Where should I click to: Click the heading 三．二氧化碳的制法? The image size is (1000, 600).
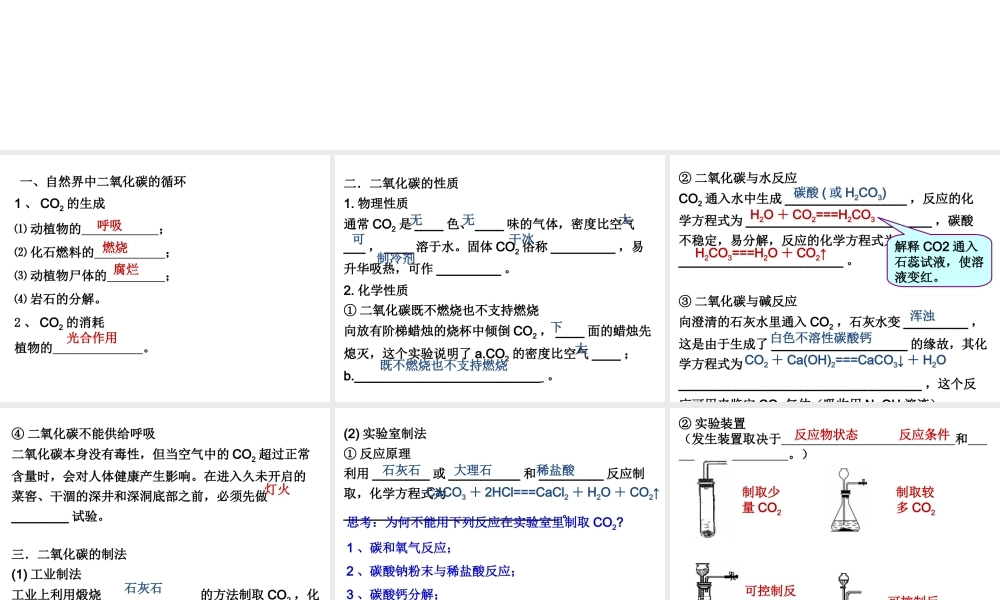(x=69, y=554)
